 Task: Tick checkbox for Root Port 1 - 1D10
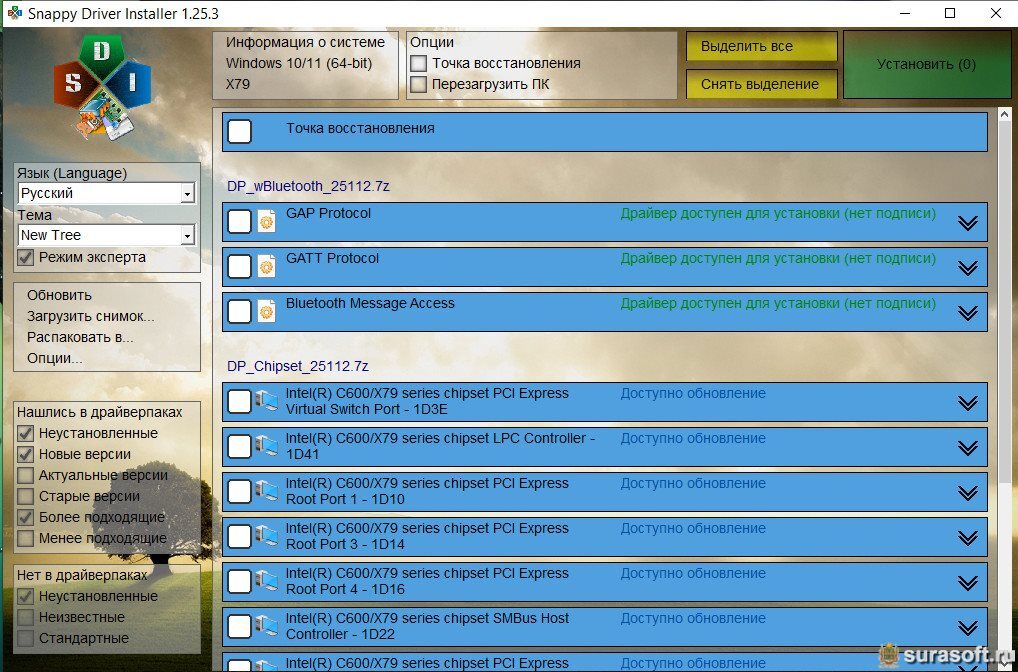pos(240,492)
